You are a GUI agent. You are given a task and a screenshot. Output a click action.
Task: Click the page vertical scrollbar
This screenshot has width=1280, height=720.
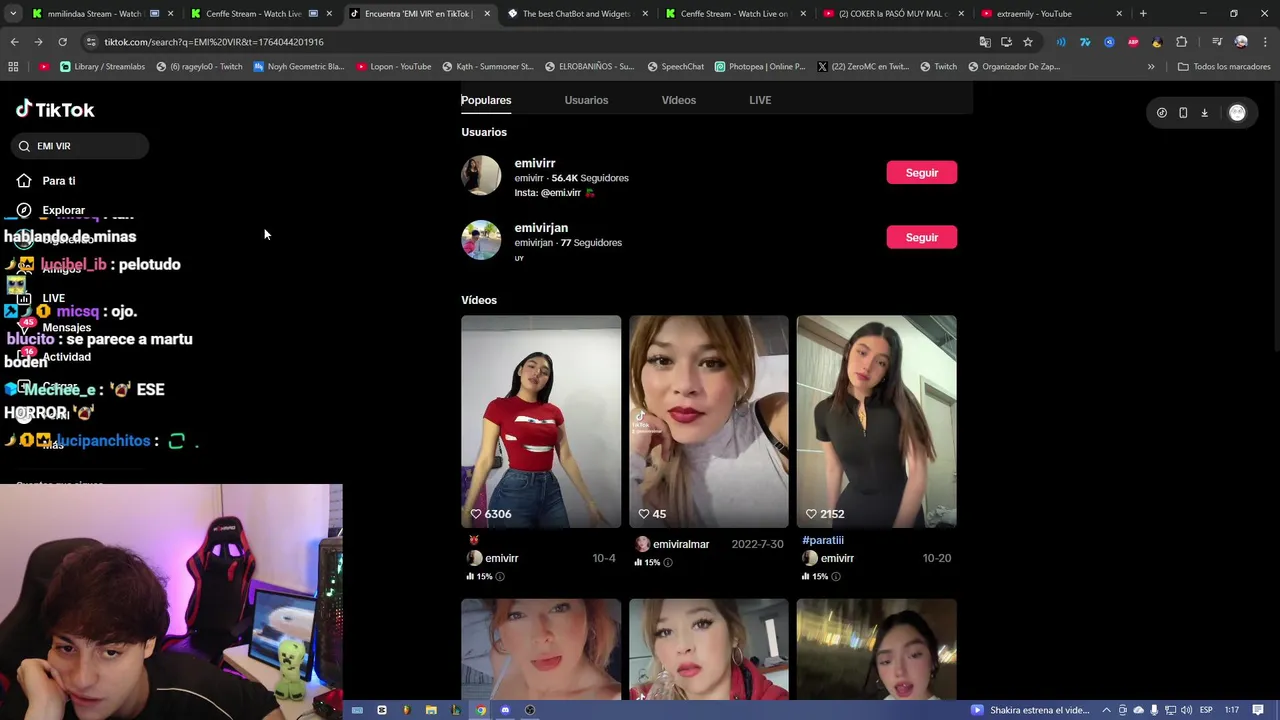[x=1275, y=215]
